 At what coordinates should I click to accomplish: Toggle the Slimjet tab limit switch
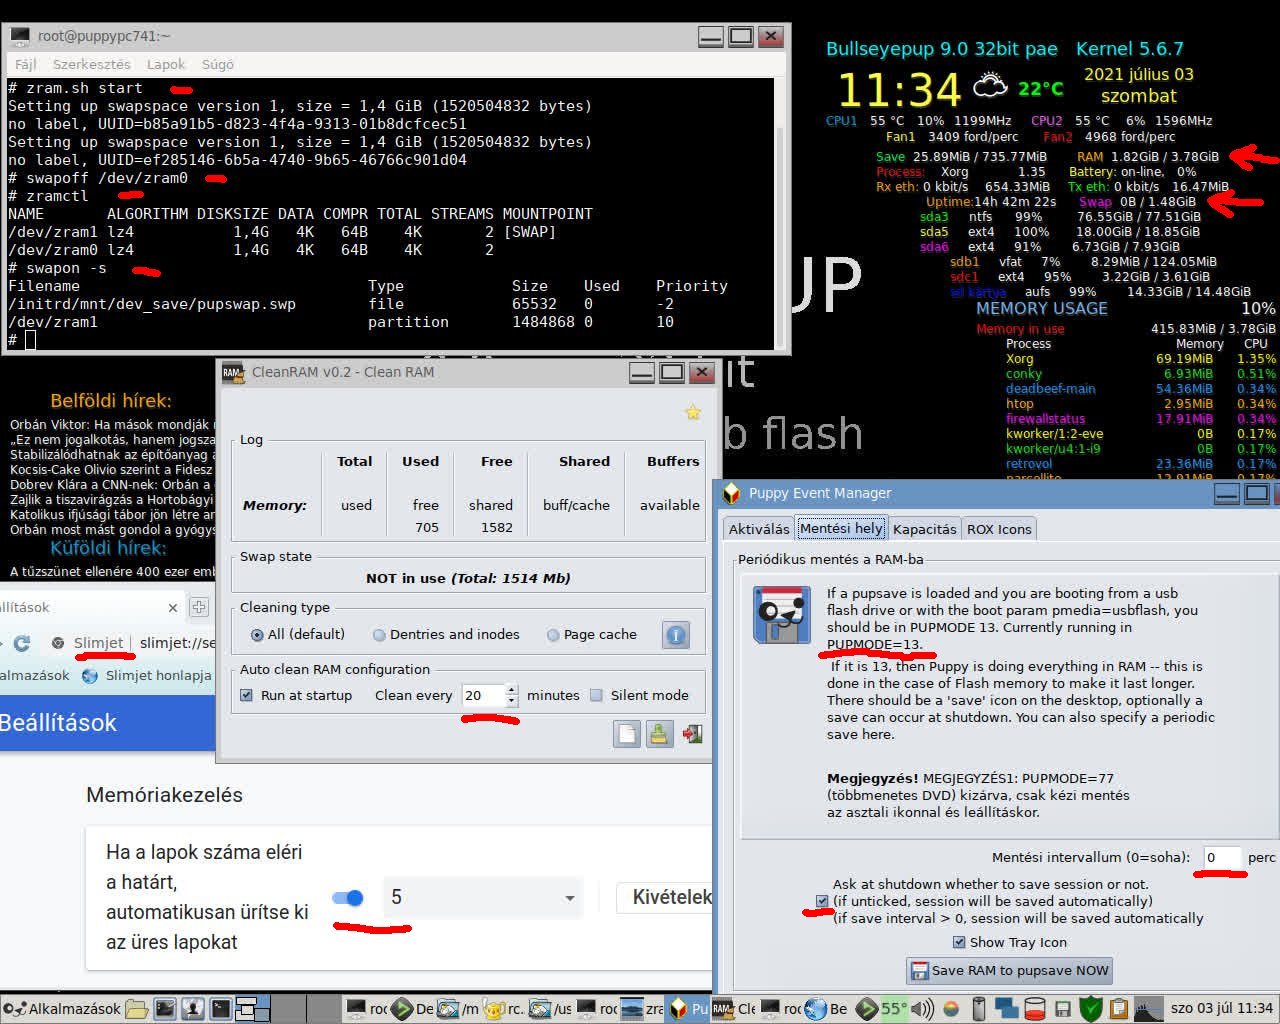348,897
